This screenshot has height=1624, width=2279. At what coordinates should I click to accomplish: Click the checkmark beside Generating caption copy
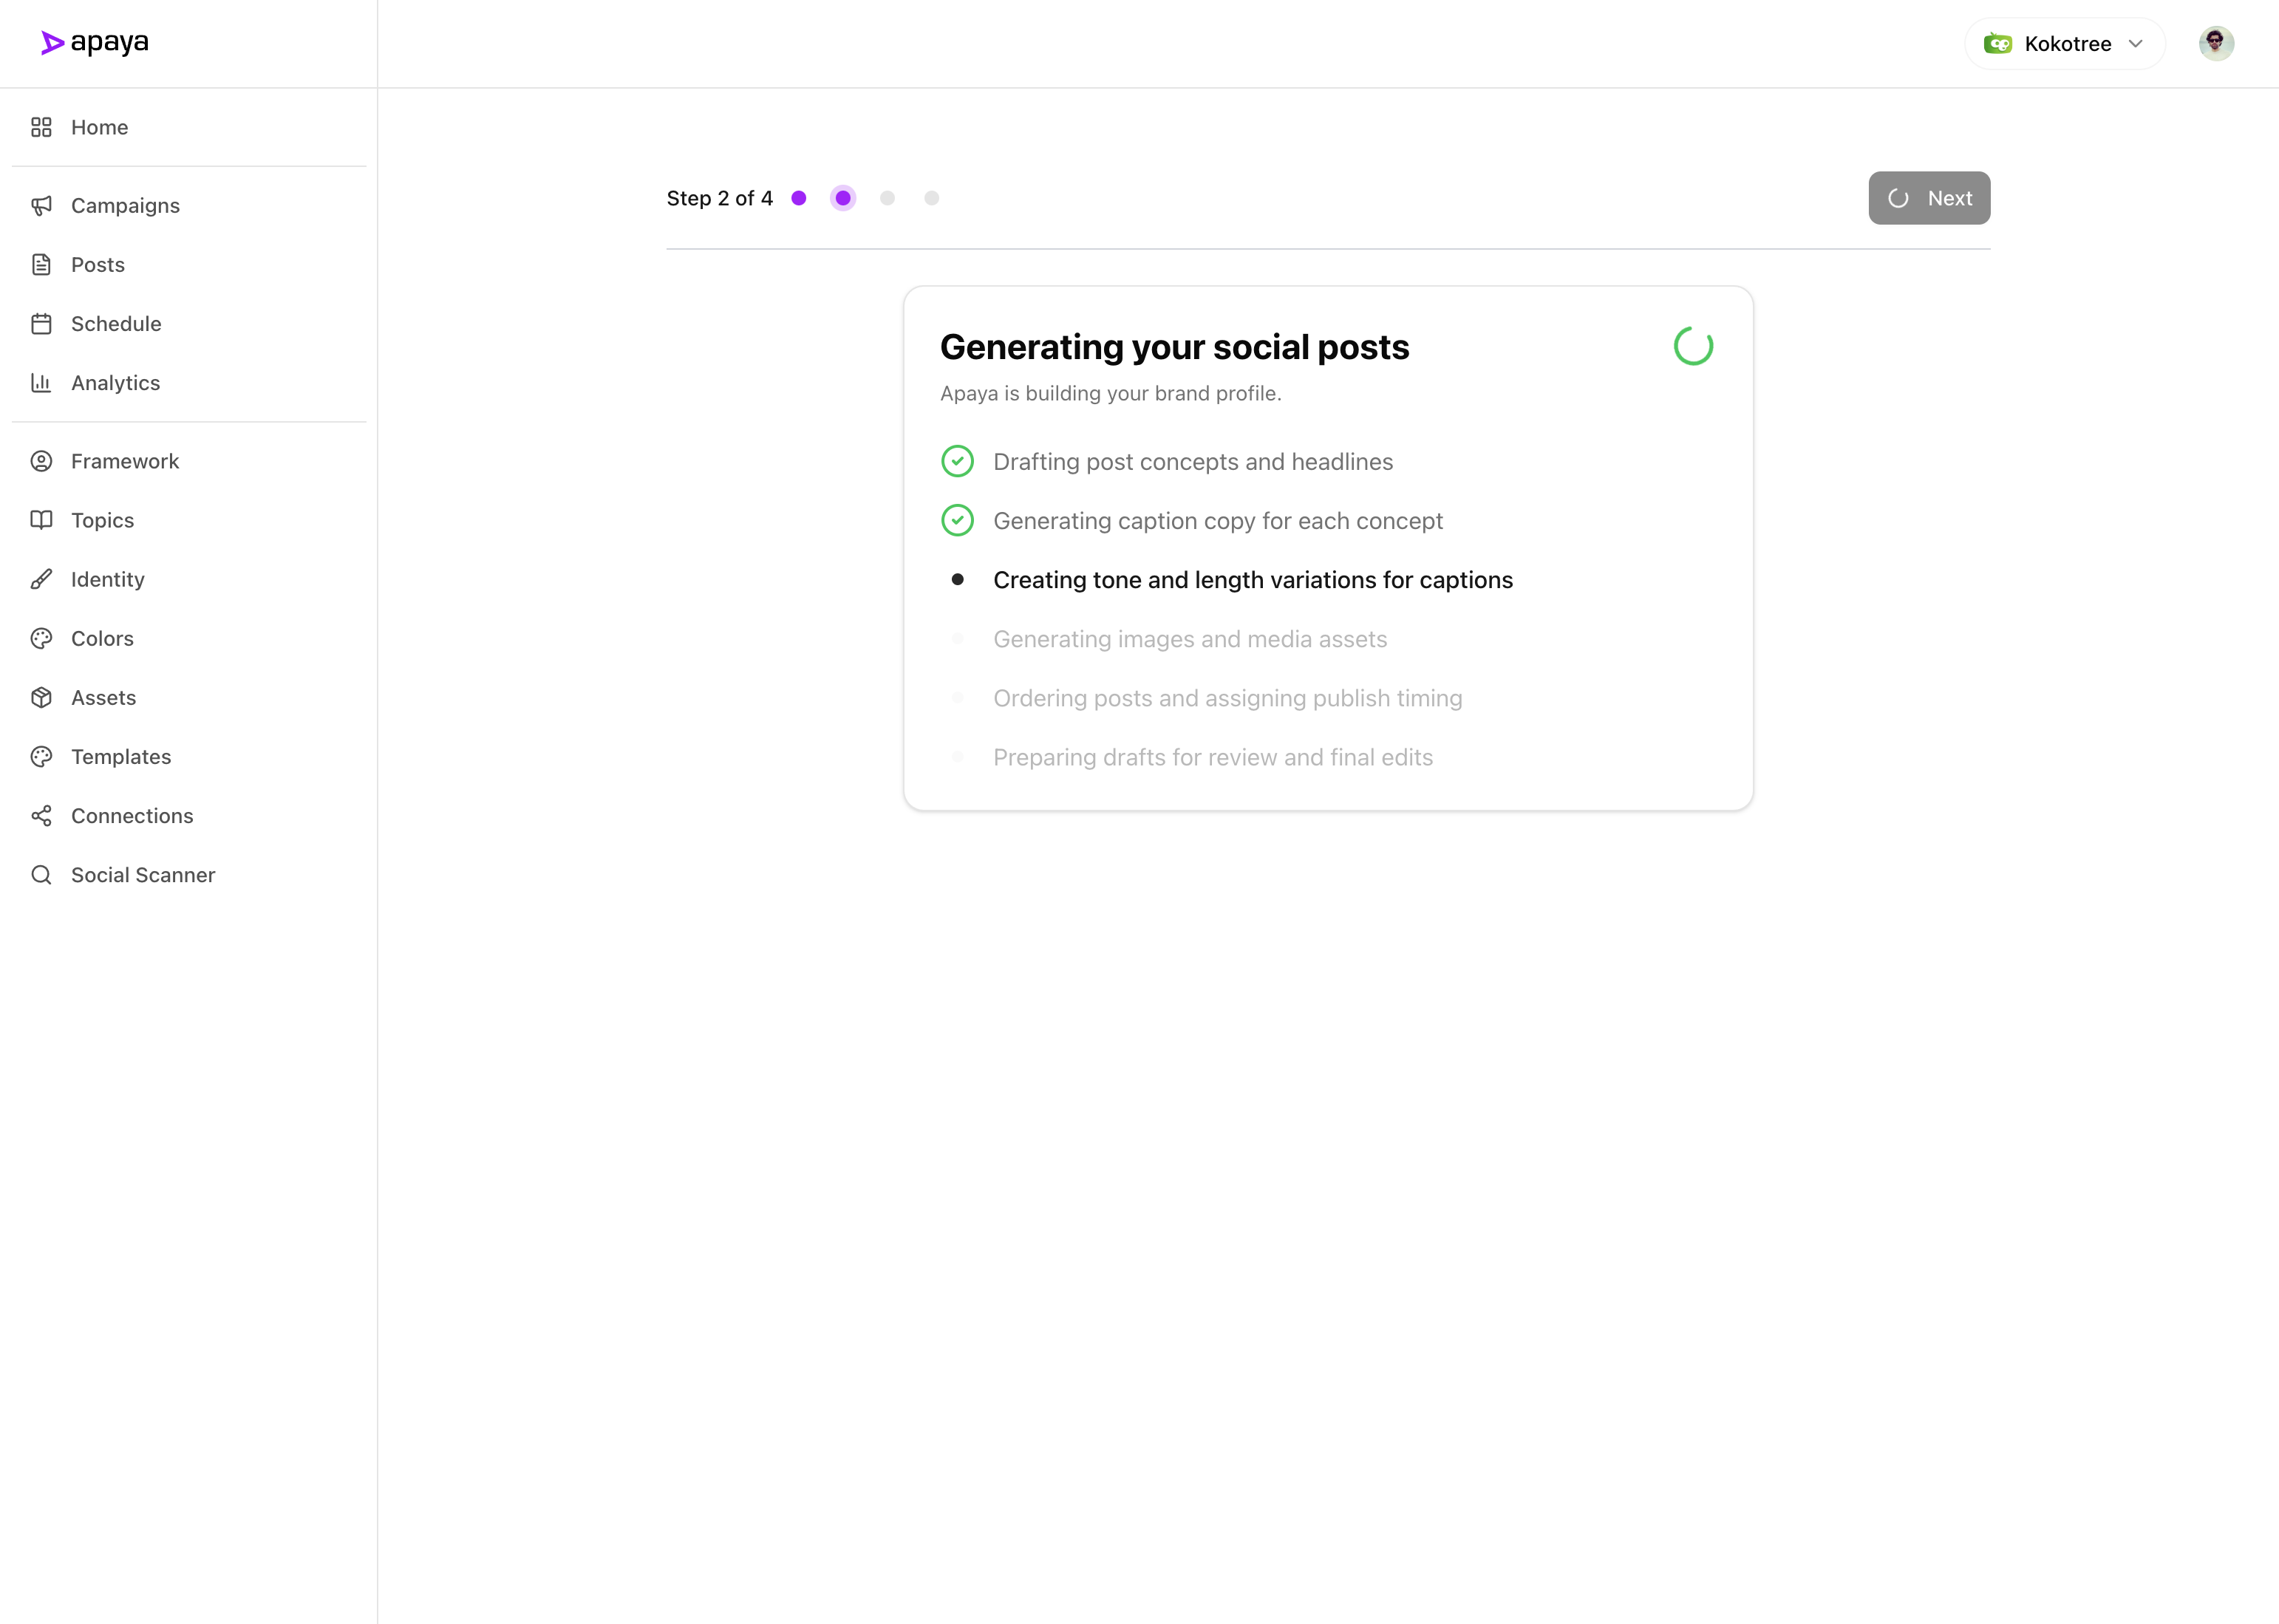pos(957,520)
